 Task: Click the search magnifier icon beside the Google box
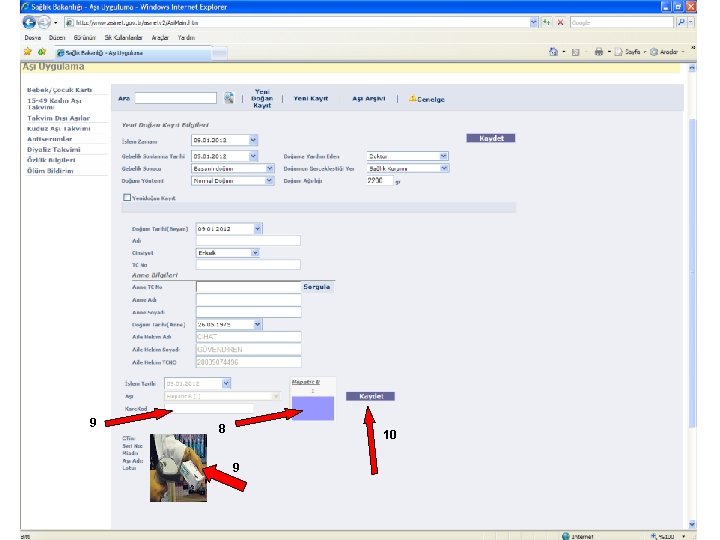681,22
